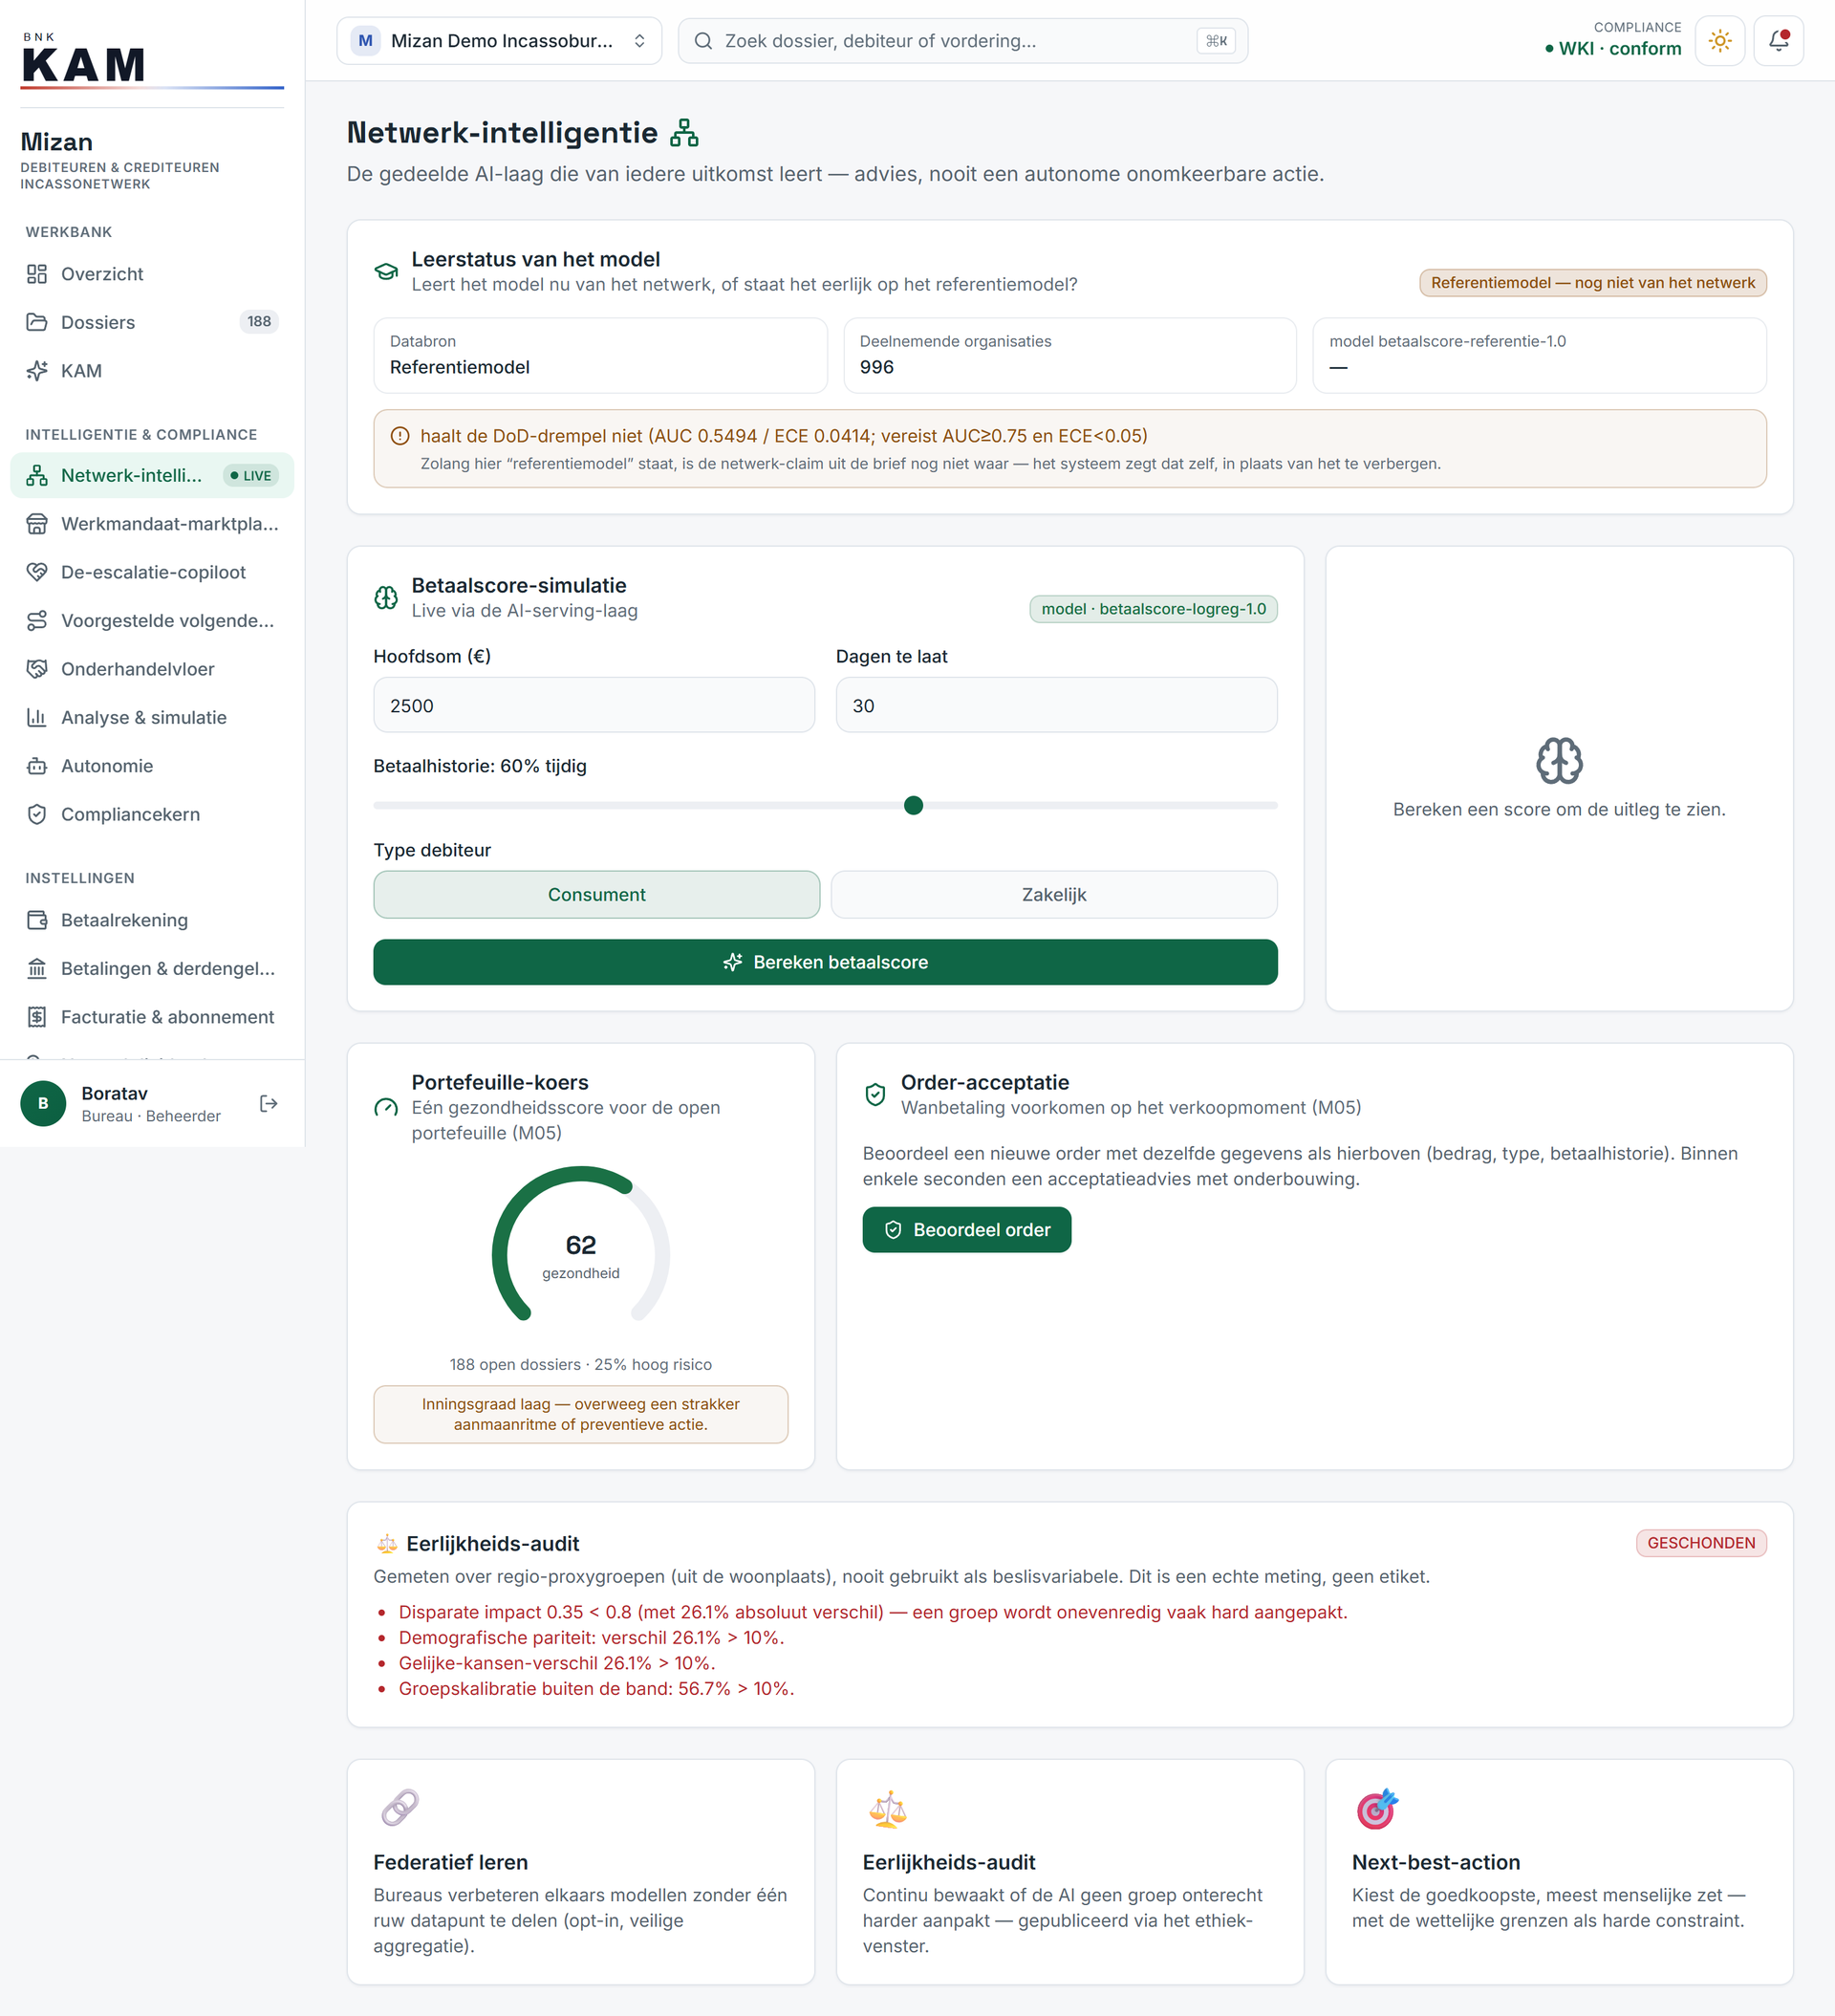Screen dimensions: 1835x2016
Task: Click the Betaalrekening wallet icon
Action: tap(37, 920)
